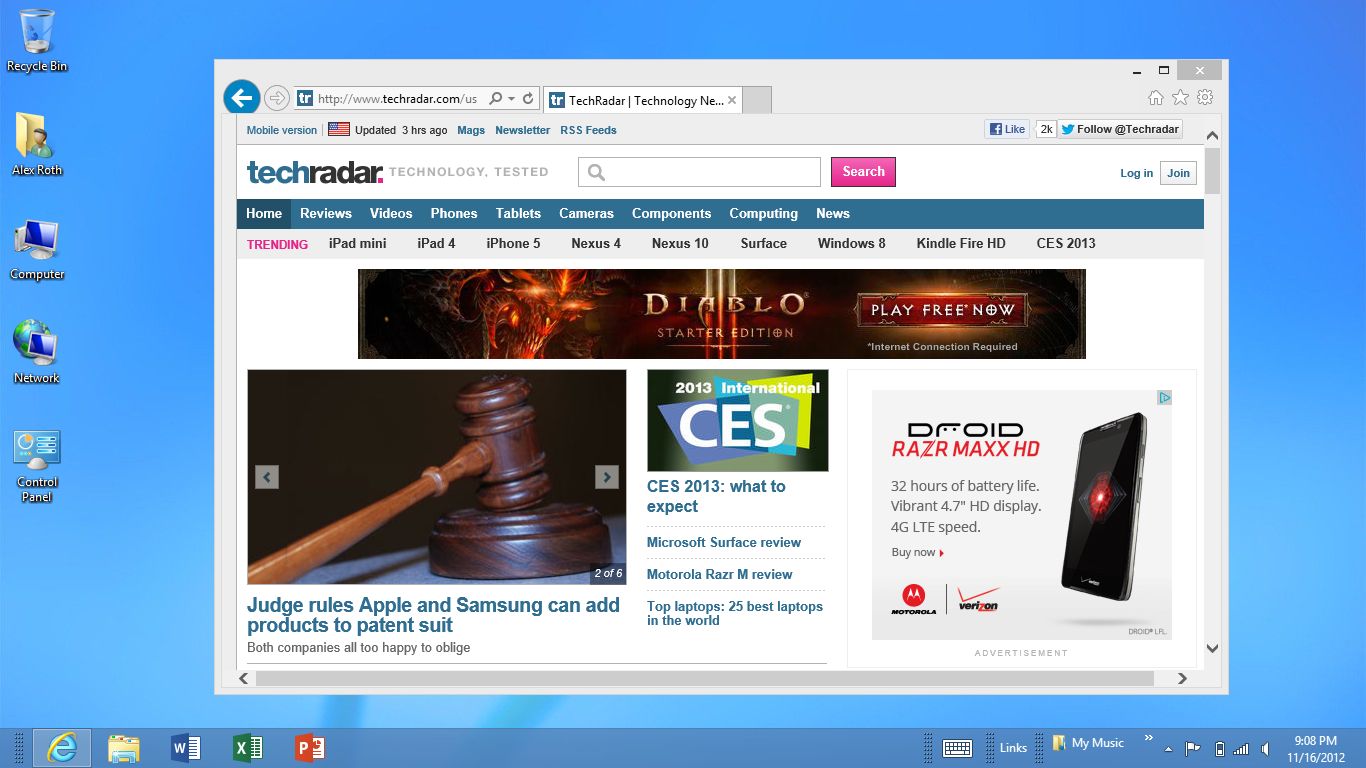Open Top laptops: 25 best laptops link
This screenshot has height=768, width=1366.
coord(735,613)
